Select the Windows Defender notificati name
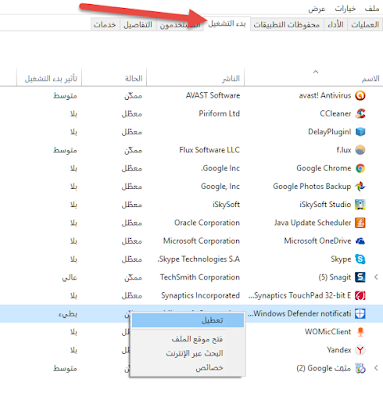 pos(299,313)
